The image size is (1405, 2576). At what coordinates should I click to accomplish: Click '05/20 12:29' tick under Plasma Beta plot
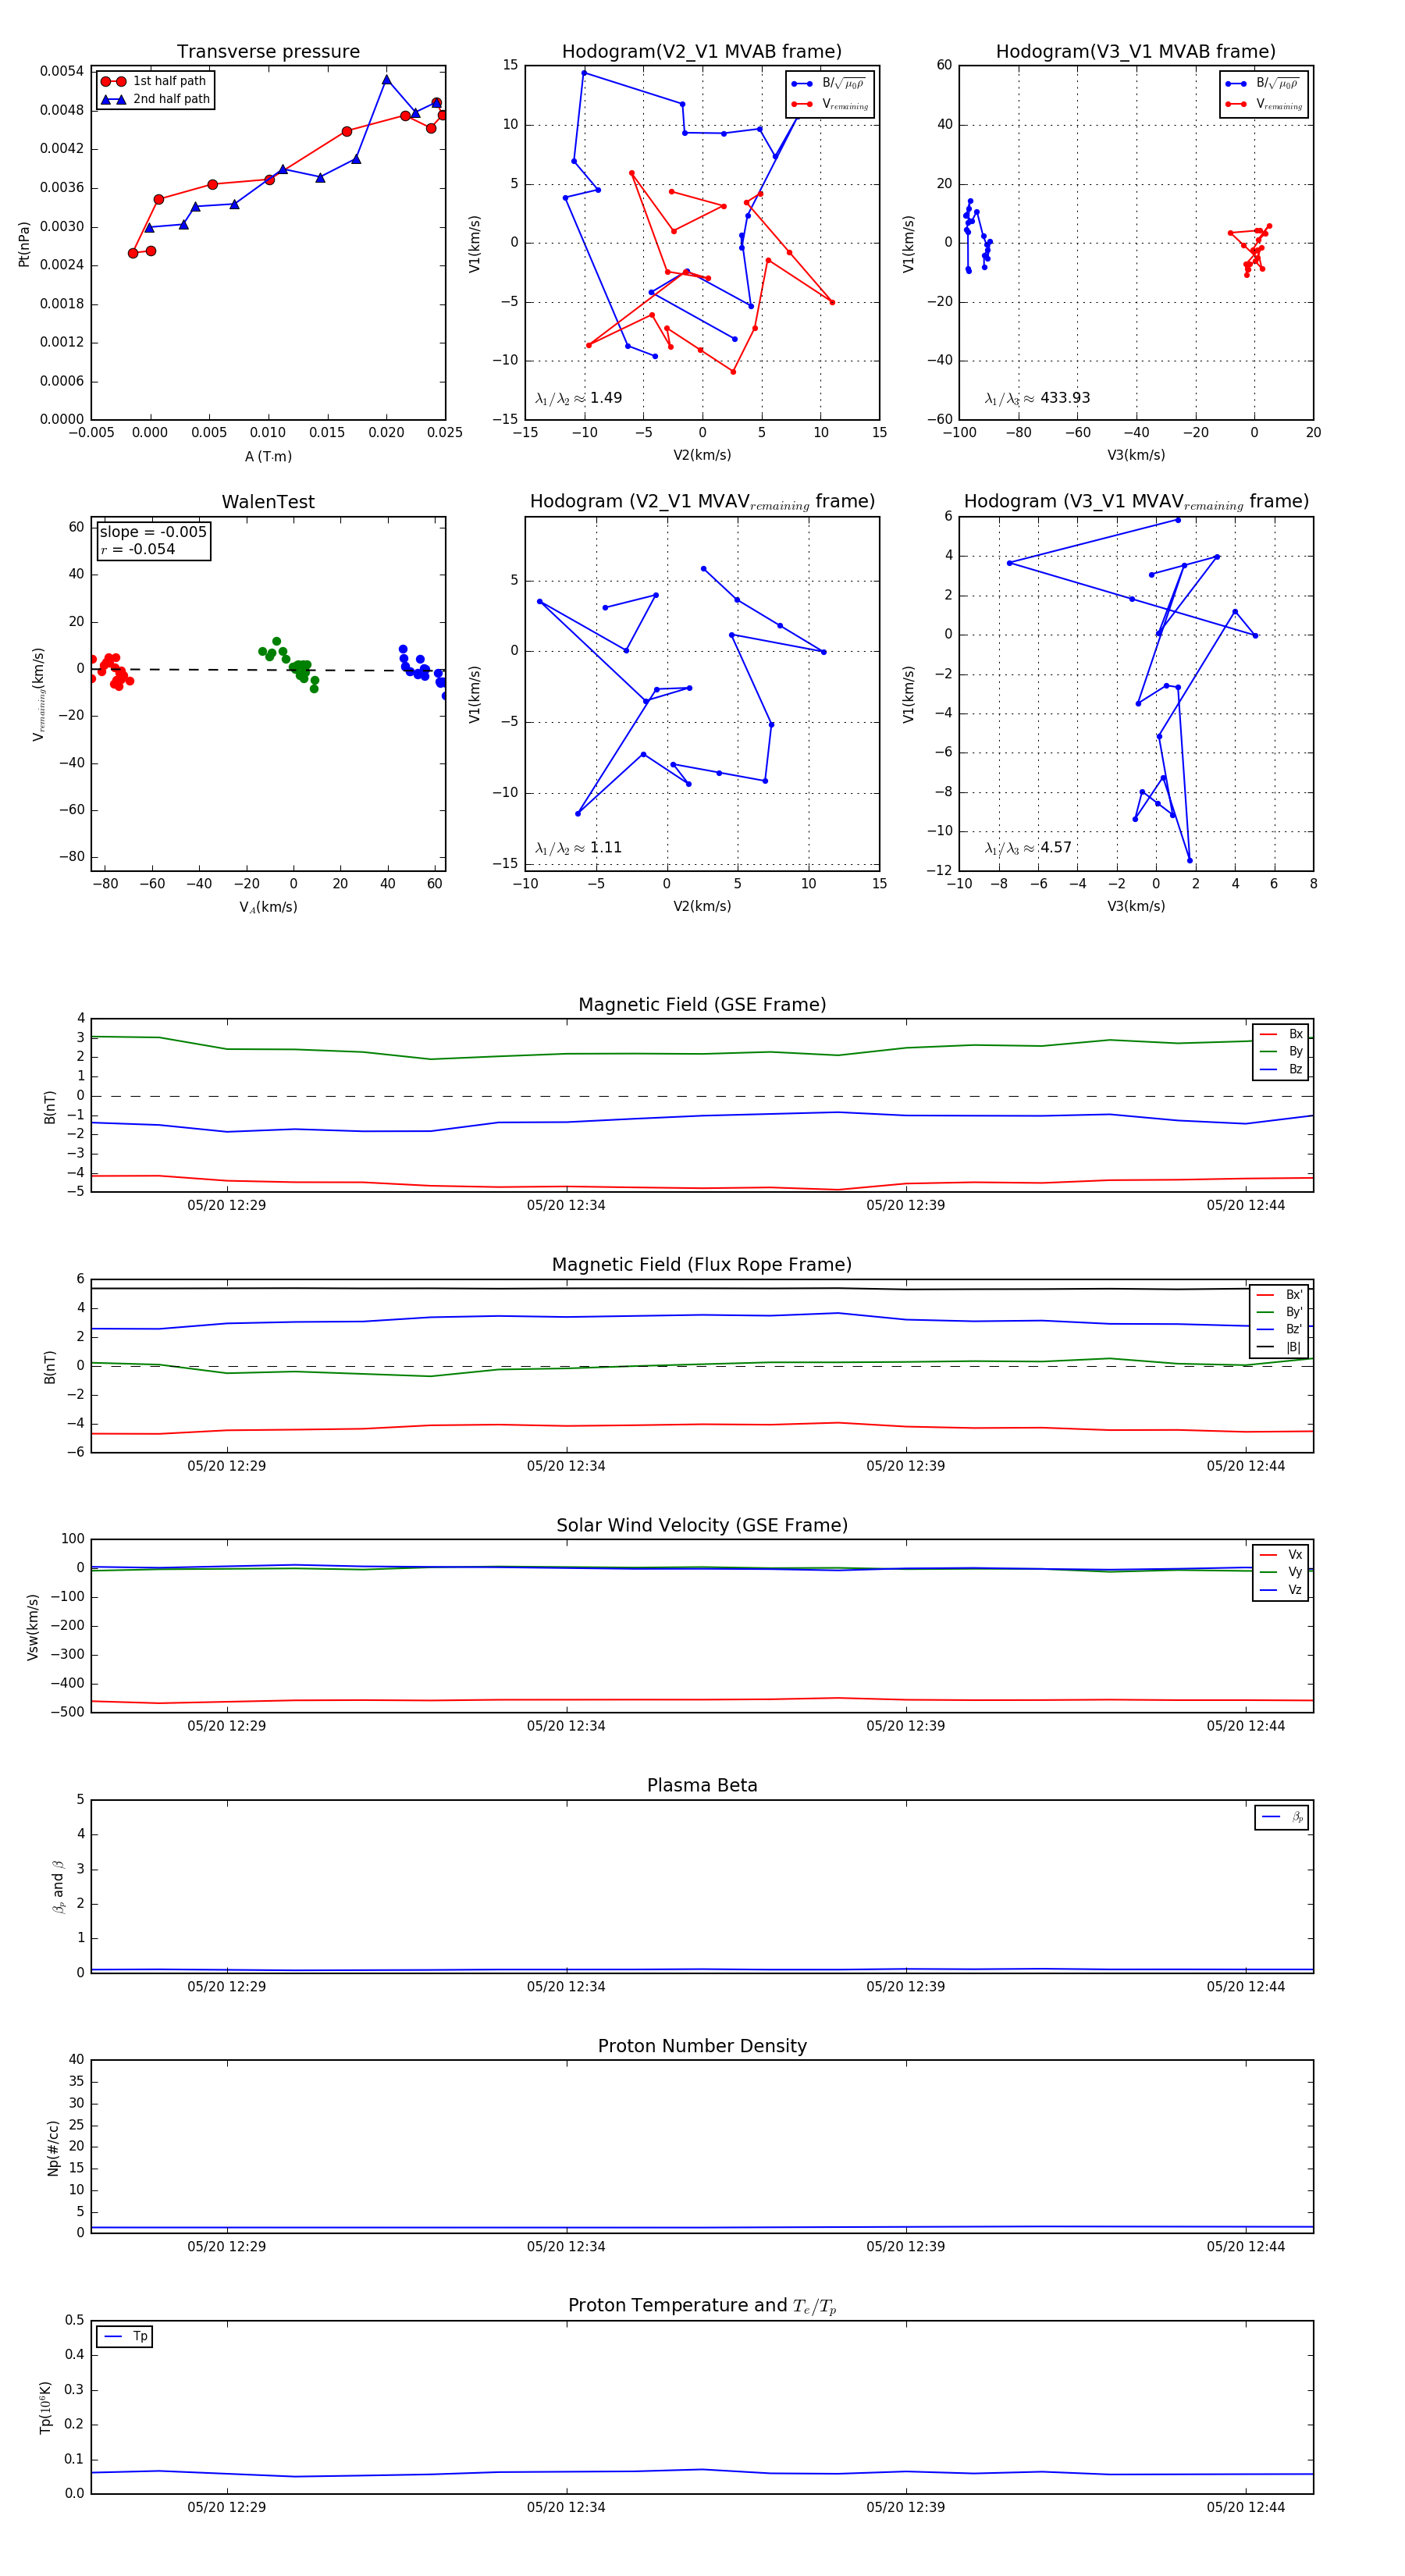[227, 1986]
